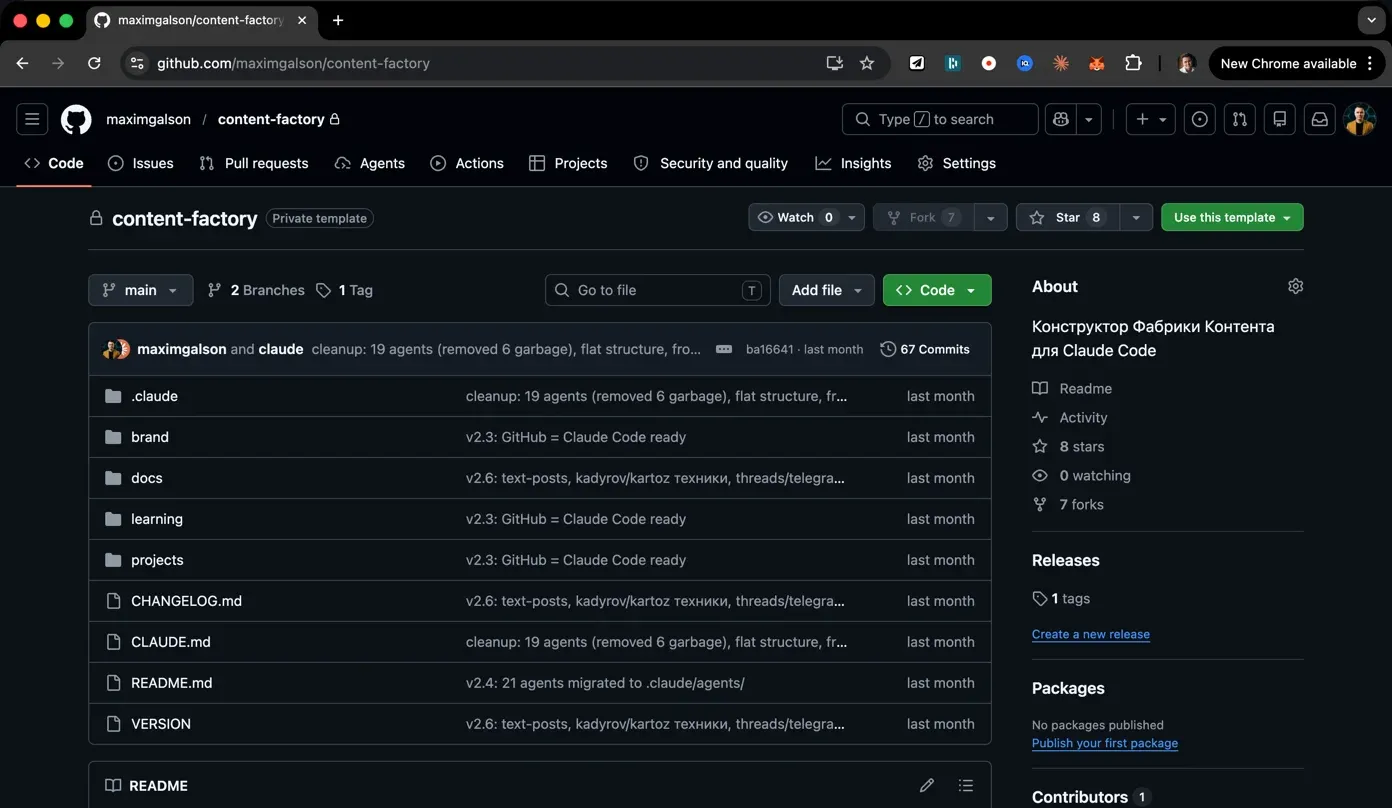Open the main branch dropdown
Screen dimensions: 1392x808
(140, 290)
